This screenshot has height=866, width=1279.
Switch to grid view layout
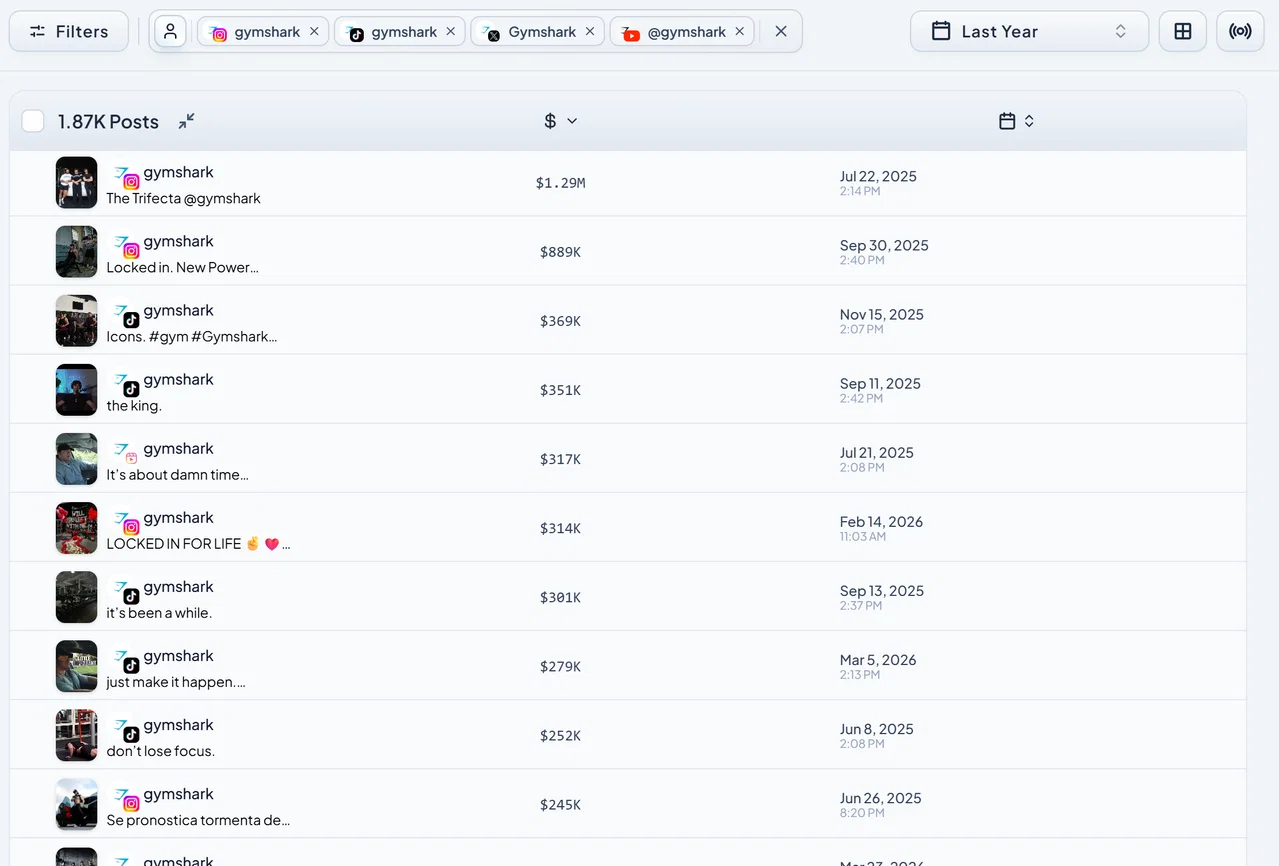pyautogui.click(x=1183, y=31)
